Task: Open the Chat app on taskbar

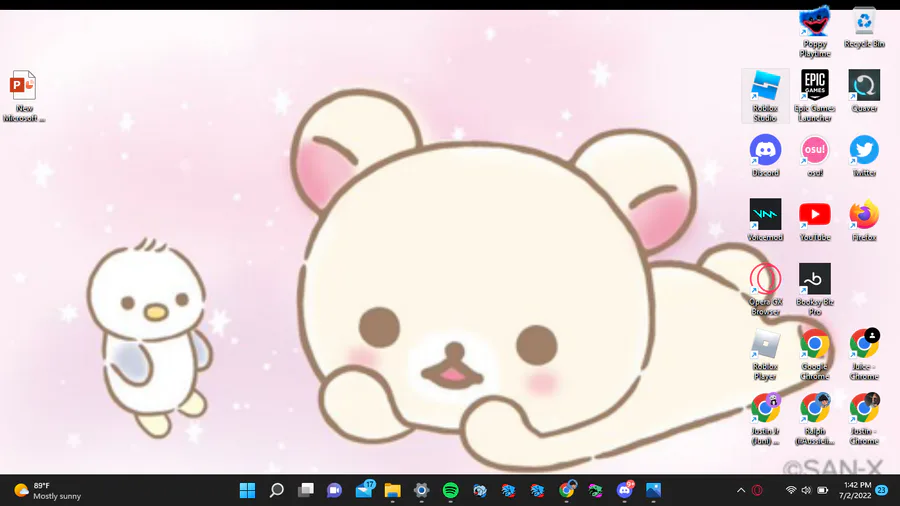Action: pyautogui.click(x=335, y=491)
